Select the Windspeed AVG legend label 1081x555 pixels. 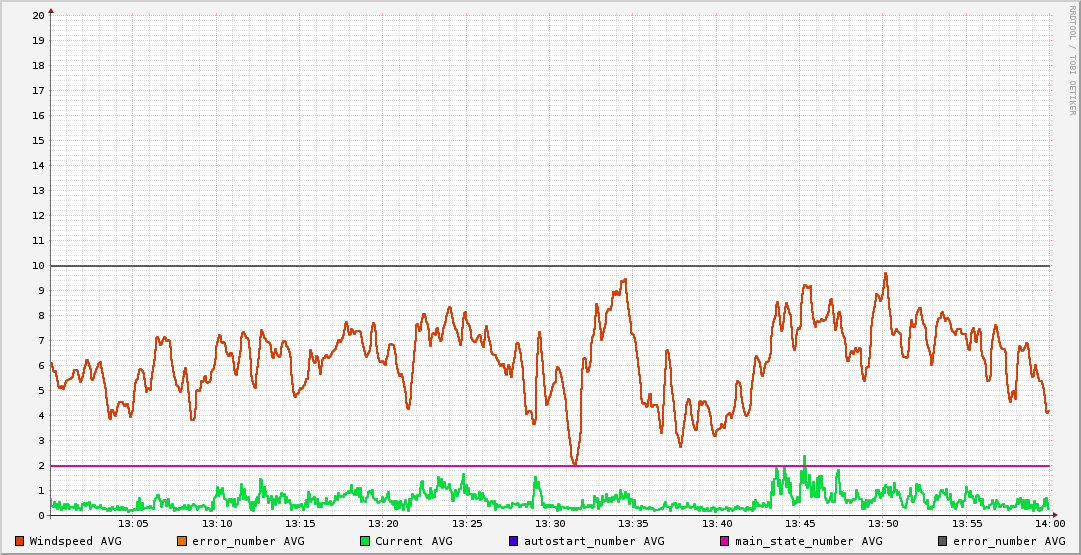coord(75,541)
